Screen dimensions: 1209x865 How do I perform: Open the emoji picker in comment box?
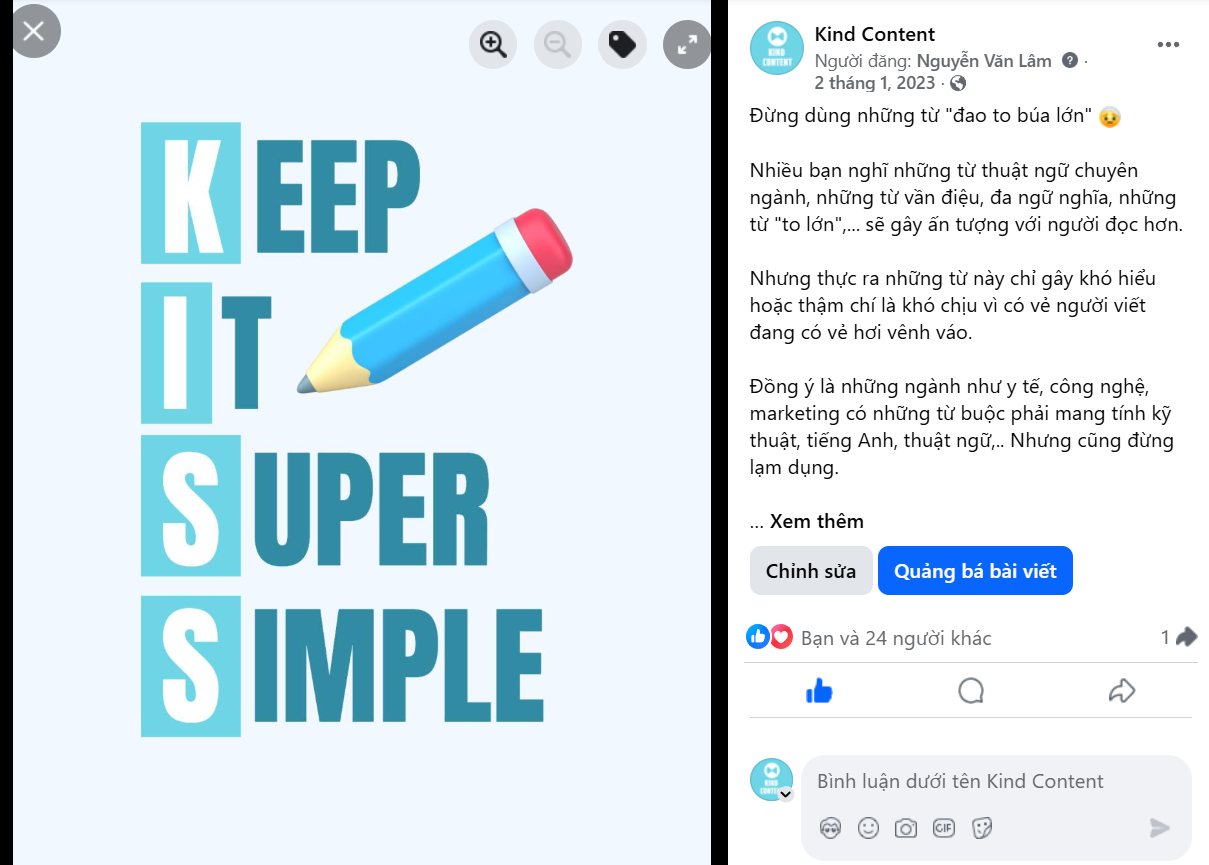pyautogui.click(x=868, y=828)
